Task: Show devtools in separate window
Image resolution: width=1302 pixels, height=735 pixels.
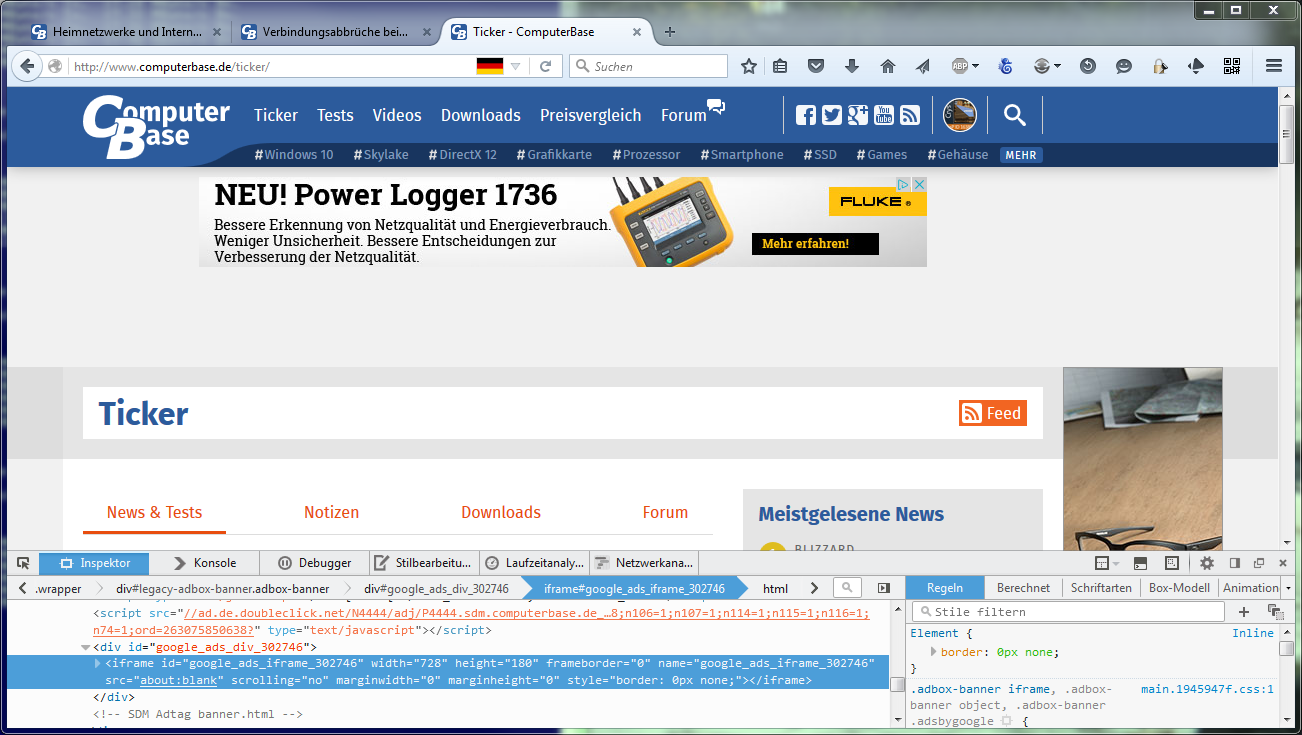Action: tap(1259, 563)
